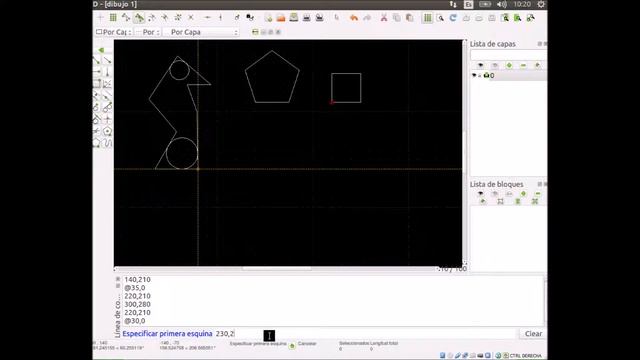Toggle snap on entity
This screenshot has height=360, width=640.
coord(139,18)
